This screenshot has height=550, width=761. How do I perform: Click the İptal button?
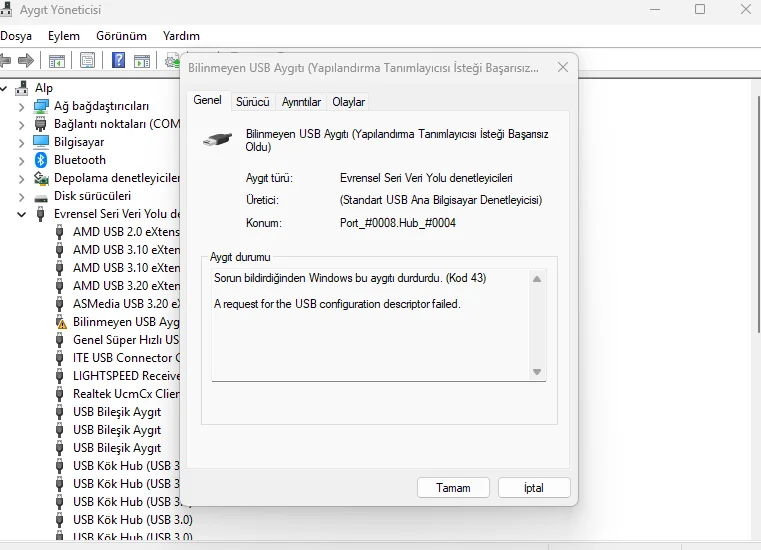coord(534,488)
